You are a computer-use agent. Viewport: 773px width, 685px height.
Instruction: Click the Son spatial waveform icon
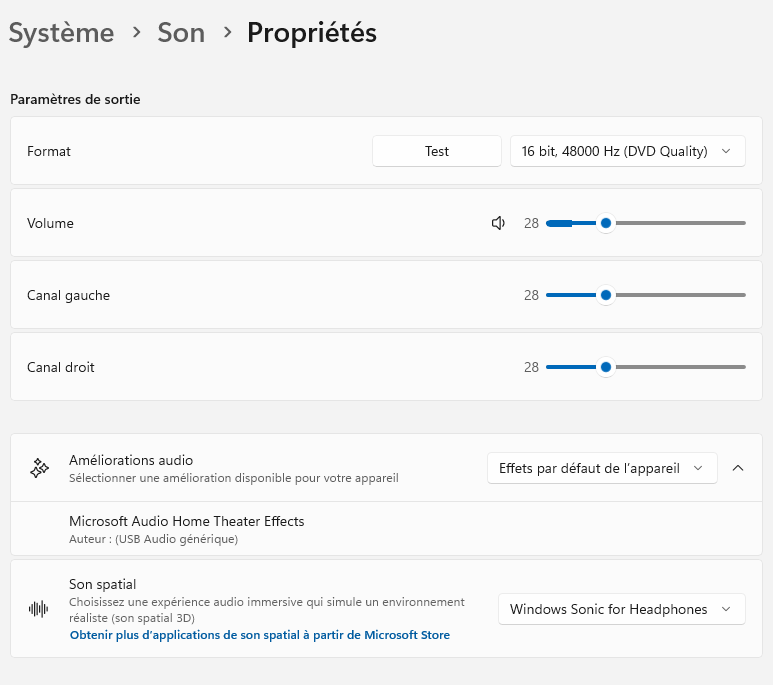click(x=39, y=609)
